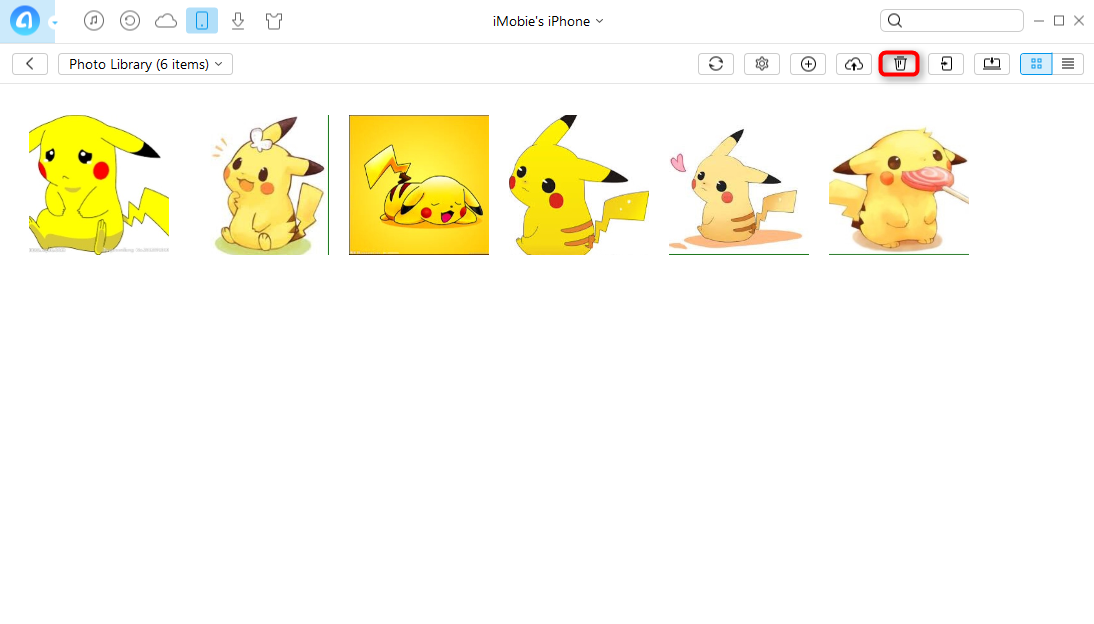Close the AnyTrans window
1094x624 pixels.
(1079, 21)
